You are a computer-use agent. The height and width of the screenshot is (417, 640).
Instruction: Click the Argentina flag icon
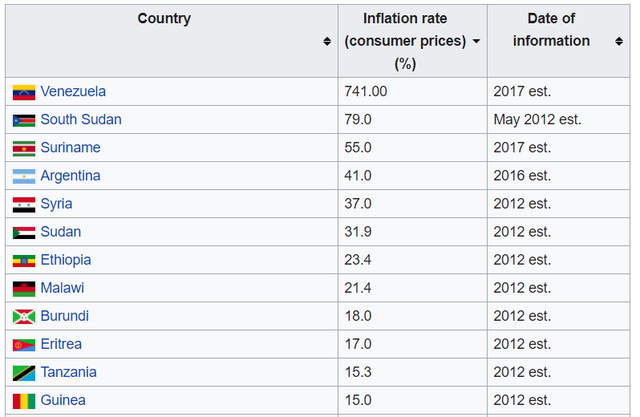[x=24, y=176]
